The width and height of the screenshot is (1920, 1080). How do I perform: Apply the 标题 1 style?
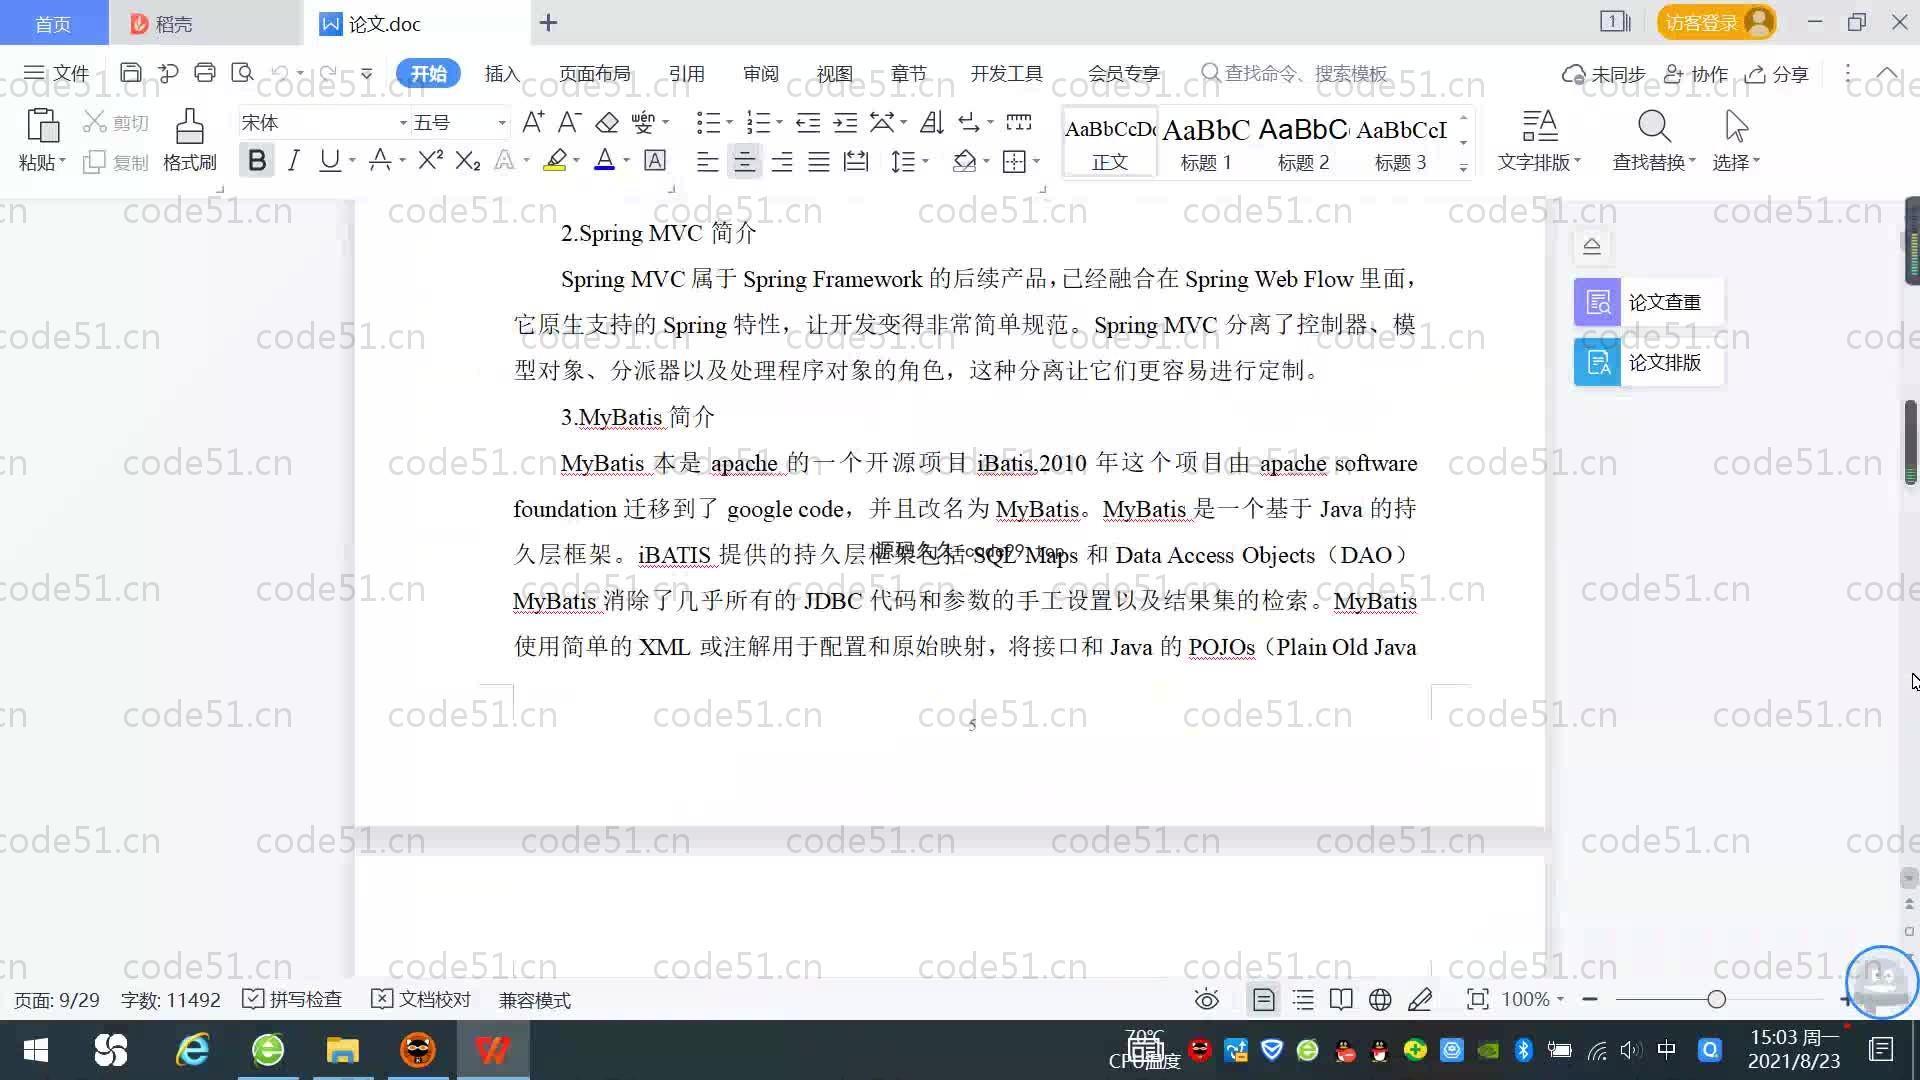tap(1206, 143)
